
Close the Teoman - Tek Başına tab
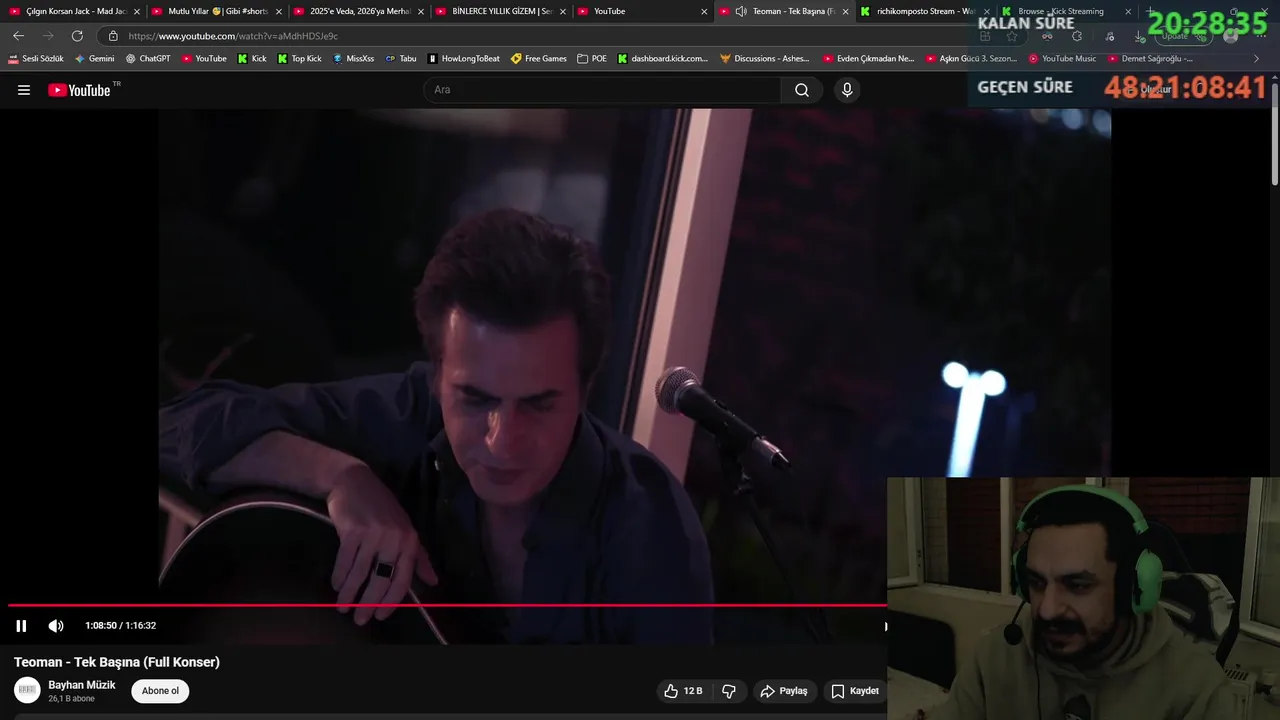[x=846, y=12]
